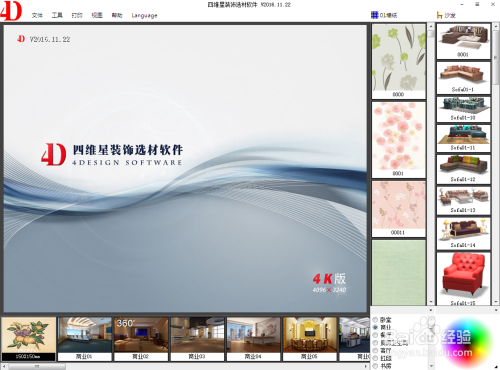500x370 pixels.
Task: Open the dropdown below the wallpaper list
Action: tap(431, 310)
